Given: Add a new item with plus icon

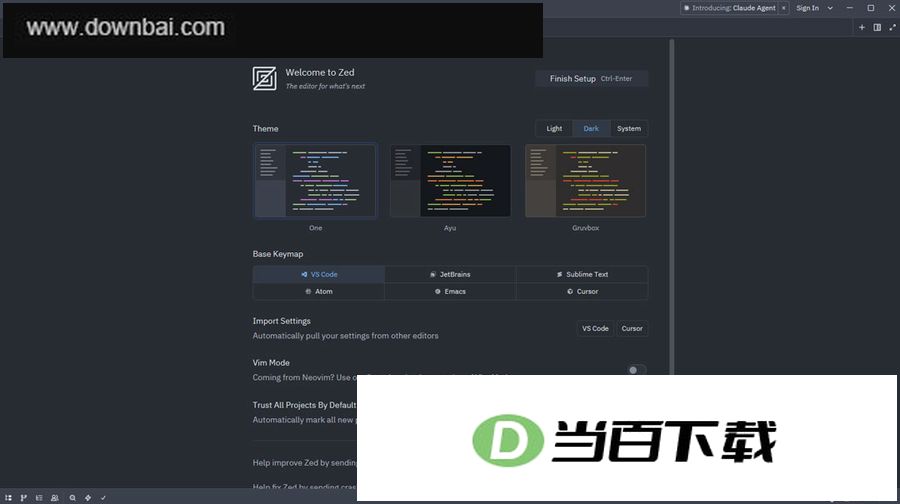Looking at the screenshot, I should (862, 27).
